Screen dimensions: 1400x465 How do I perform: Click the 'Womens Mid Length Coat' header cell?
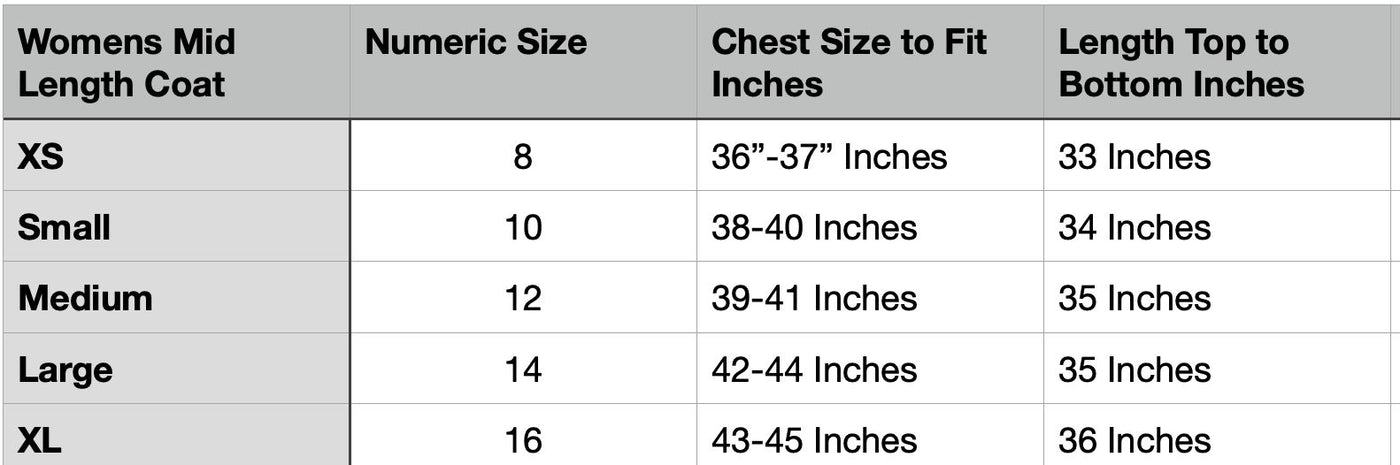[127, 62]
